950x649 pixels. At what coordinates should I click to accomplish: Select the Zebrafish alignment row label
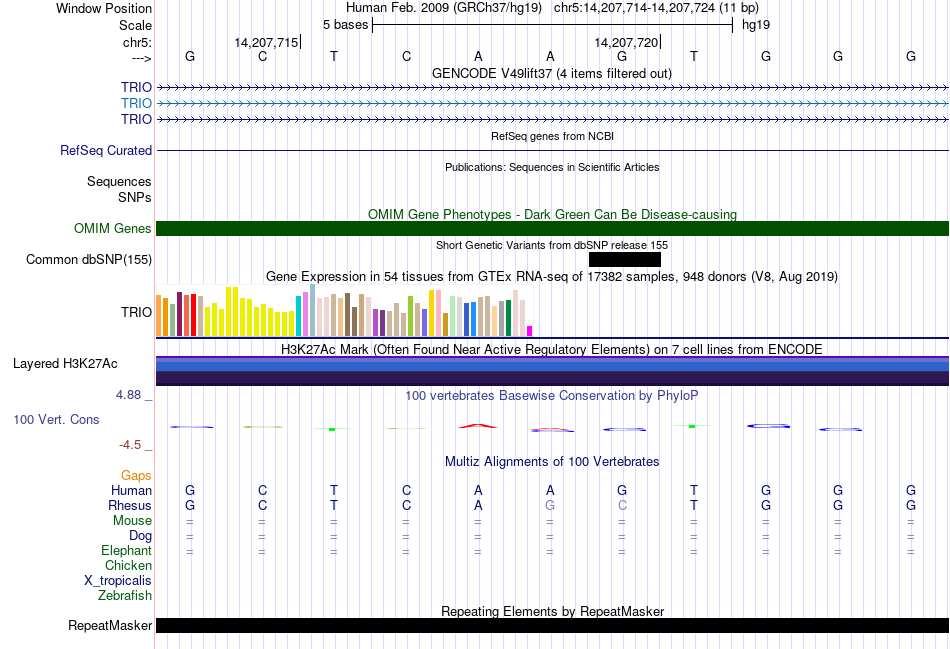click(125, 596)
